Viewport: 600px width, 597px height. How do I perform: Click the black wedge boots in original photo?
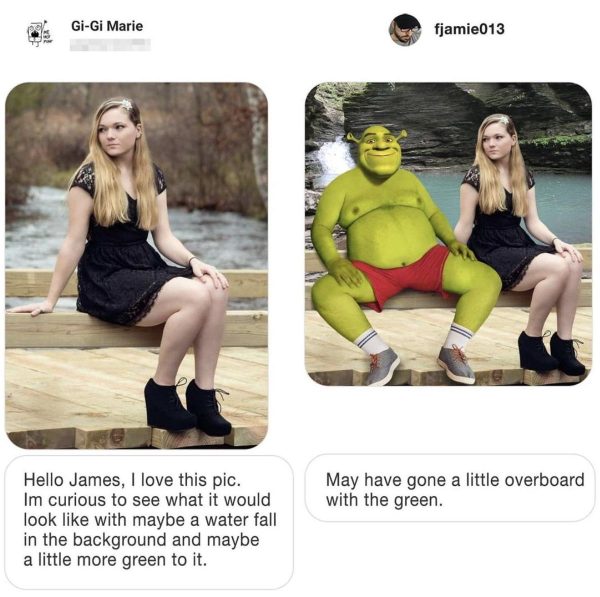tap(187, 406)
